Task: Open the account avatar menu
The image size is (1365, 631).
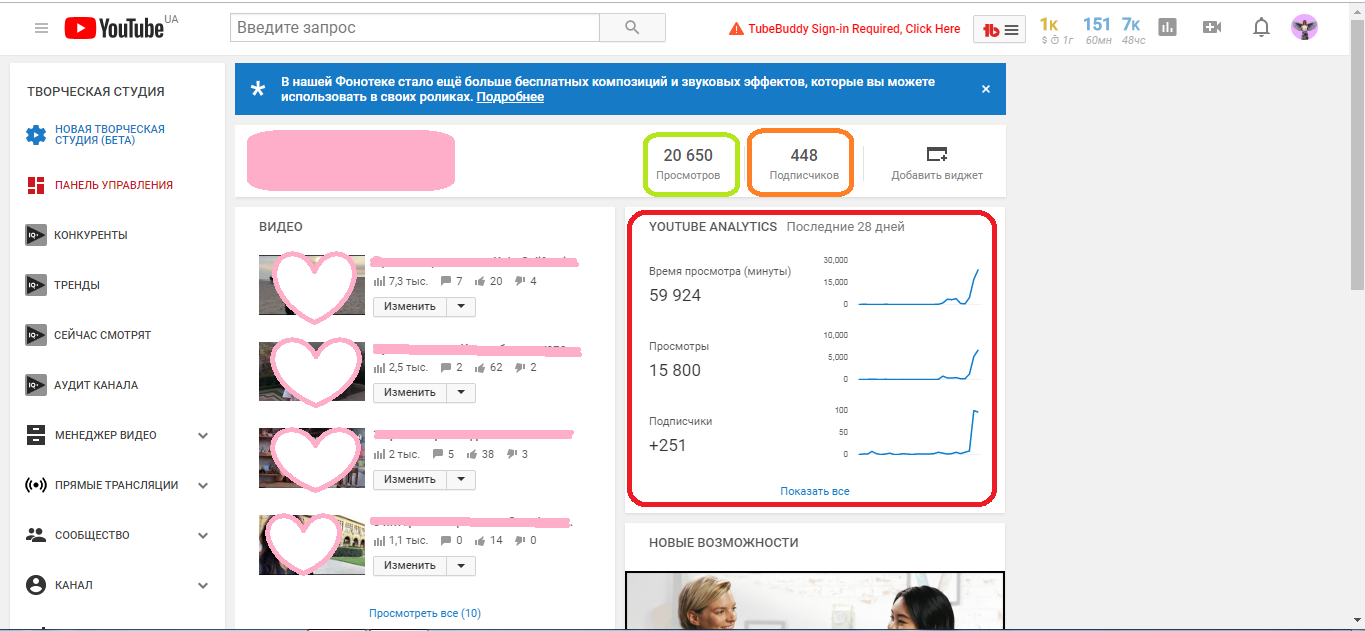Action: tap(1304, 28)
